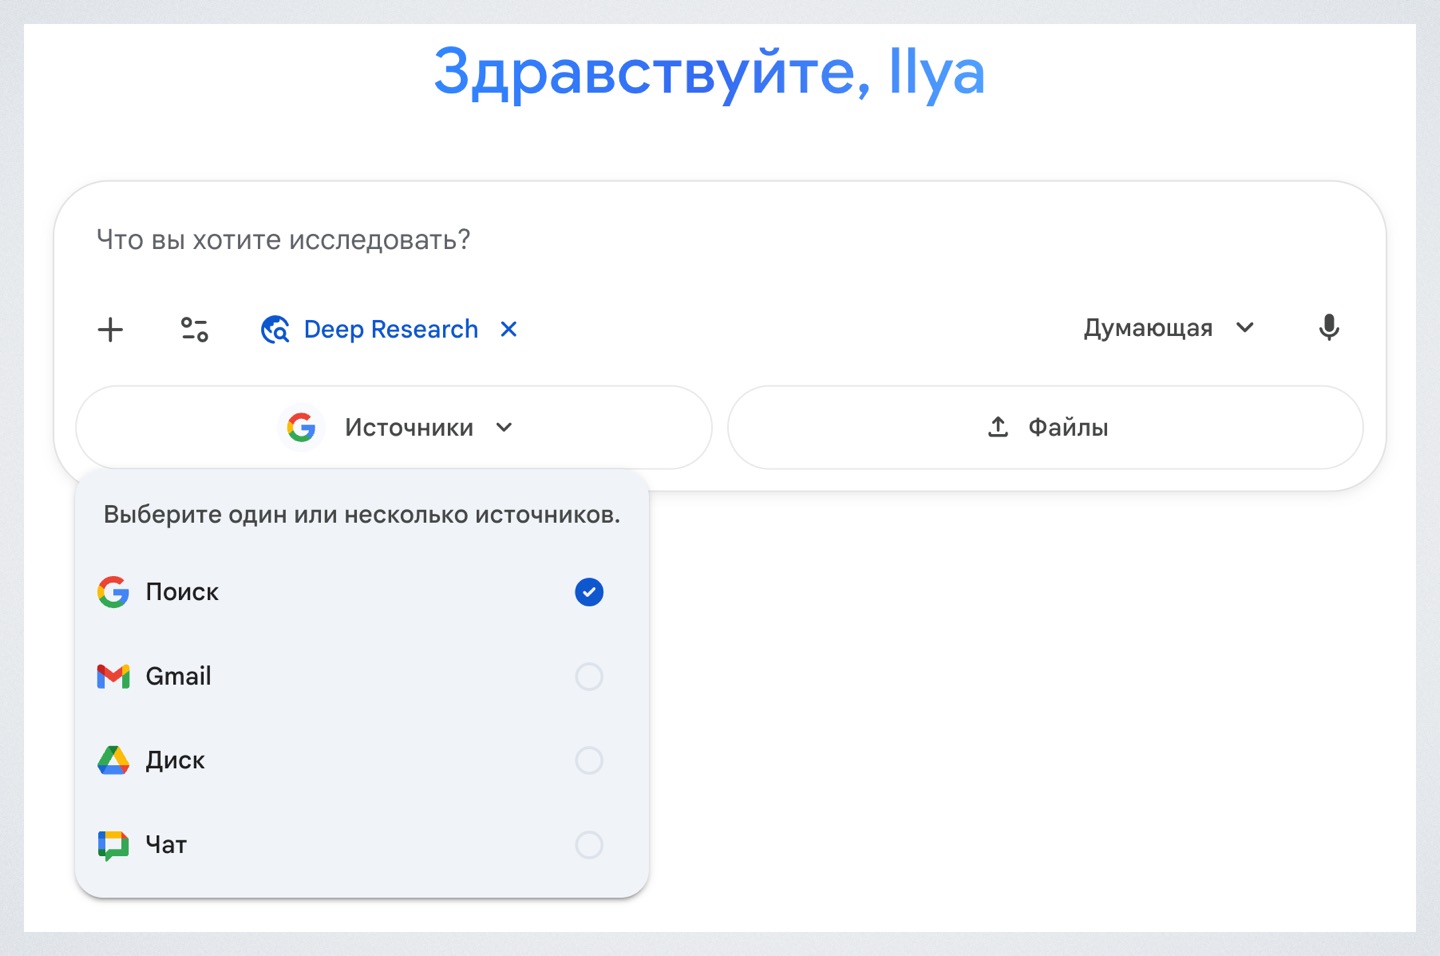Click the Google Chat bubble icon
Screen dimensions: 1440x956
(x=113, y=845)
